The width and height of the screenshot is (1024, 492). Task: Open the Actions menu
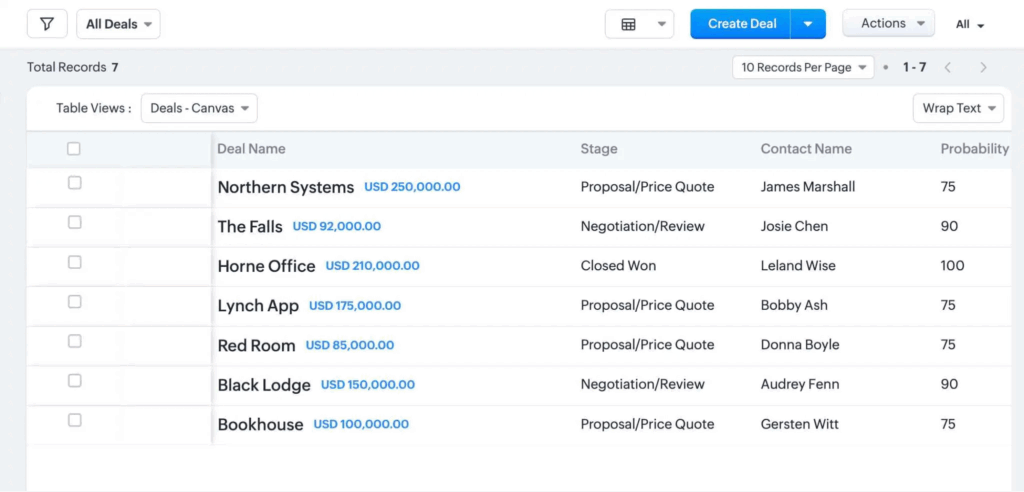[x=889, y=23]
